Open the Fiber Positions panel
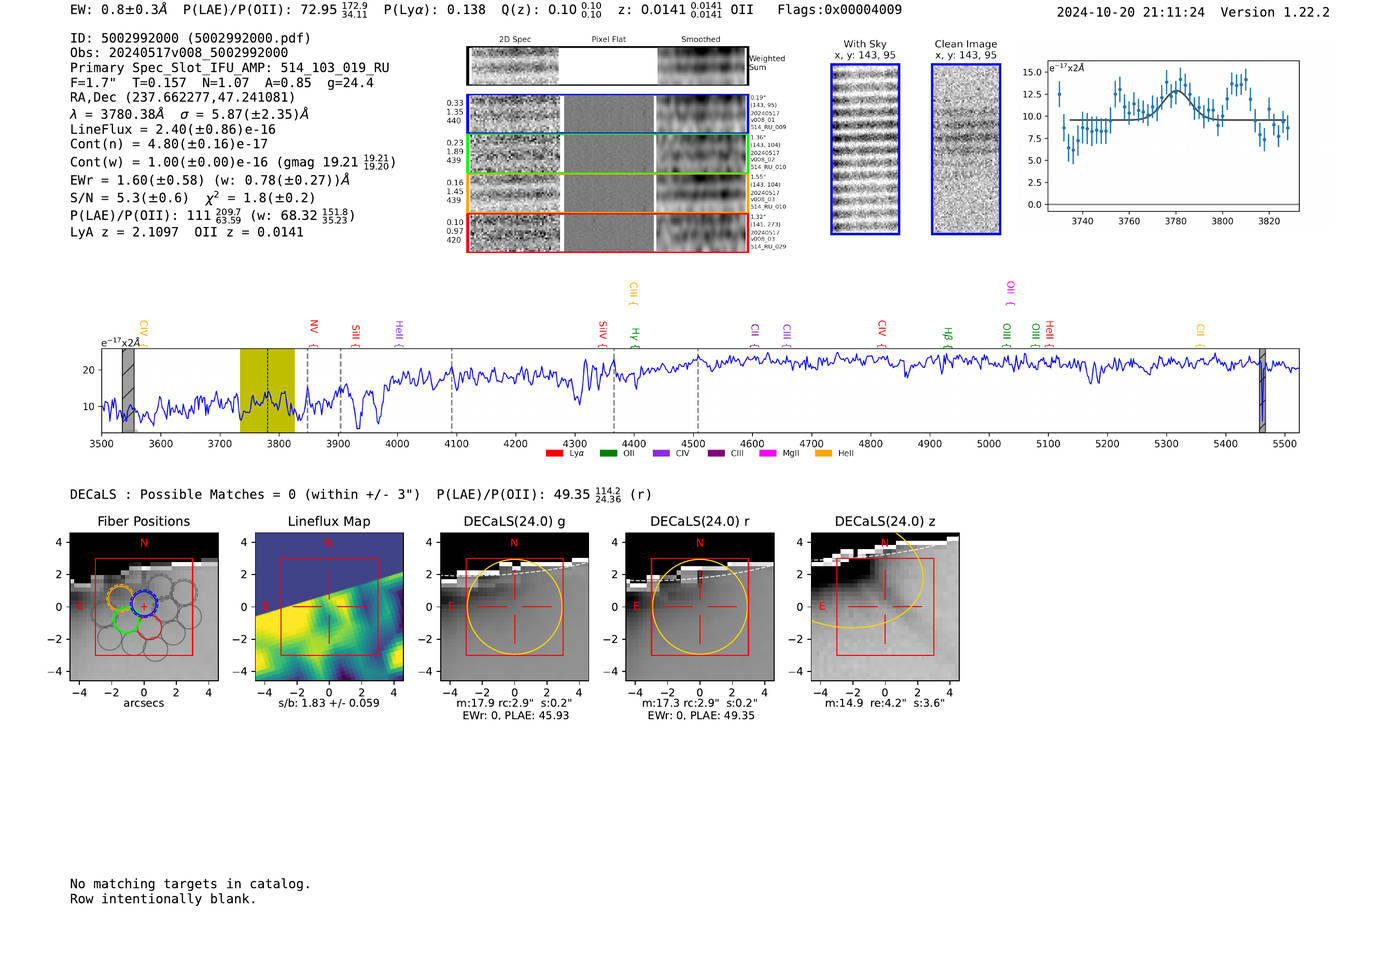 tap(144, 608)
